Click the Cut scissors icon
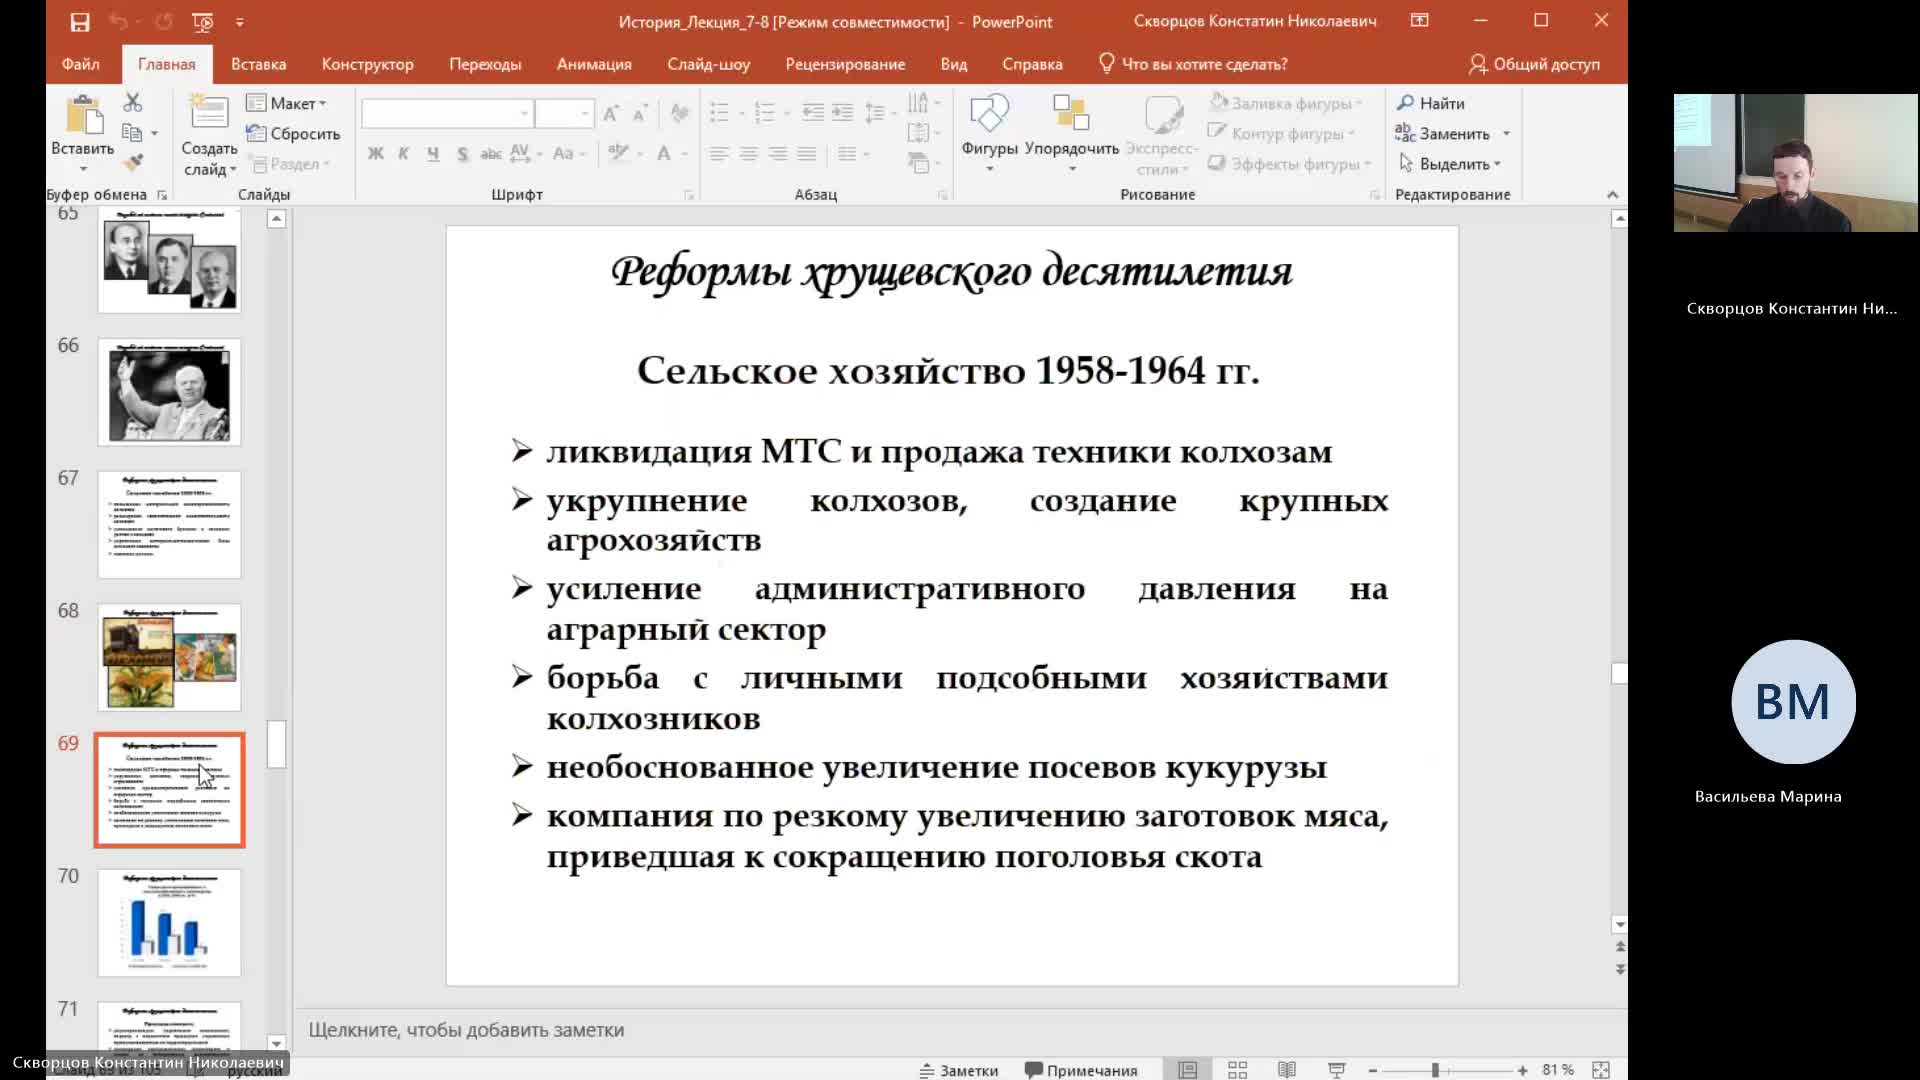The height and width of the screenshot is (1080, 1920). pyautogui.click(x=133, y=102)
